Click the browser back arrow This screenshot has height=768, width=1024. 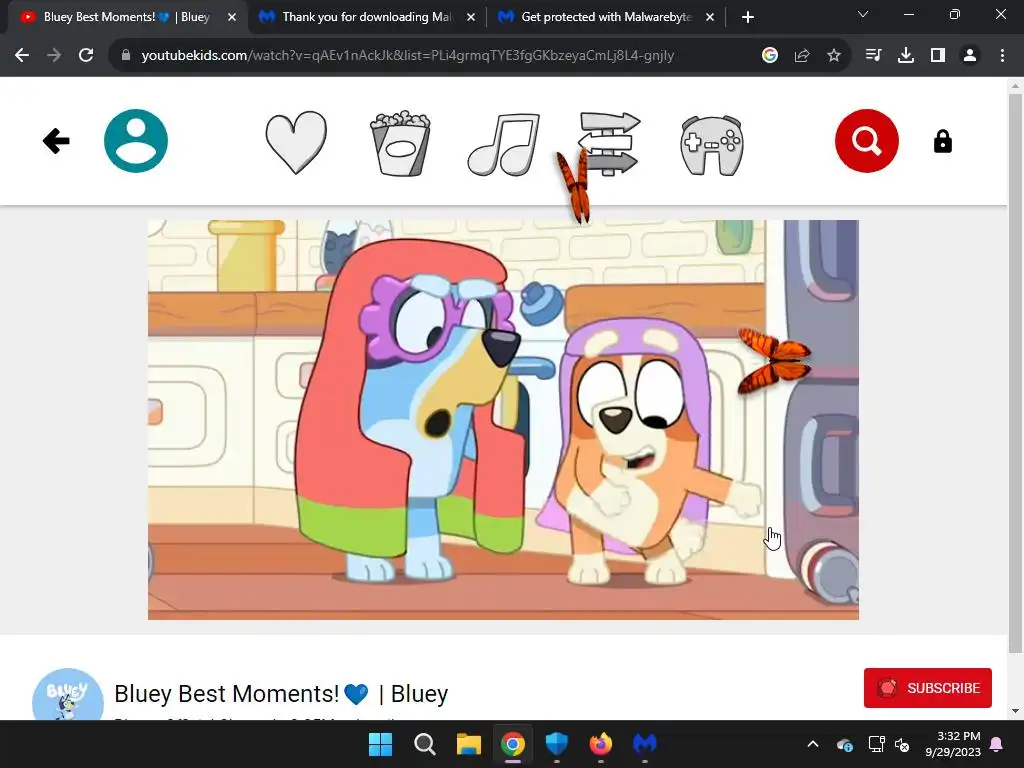pos(22,56)
